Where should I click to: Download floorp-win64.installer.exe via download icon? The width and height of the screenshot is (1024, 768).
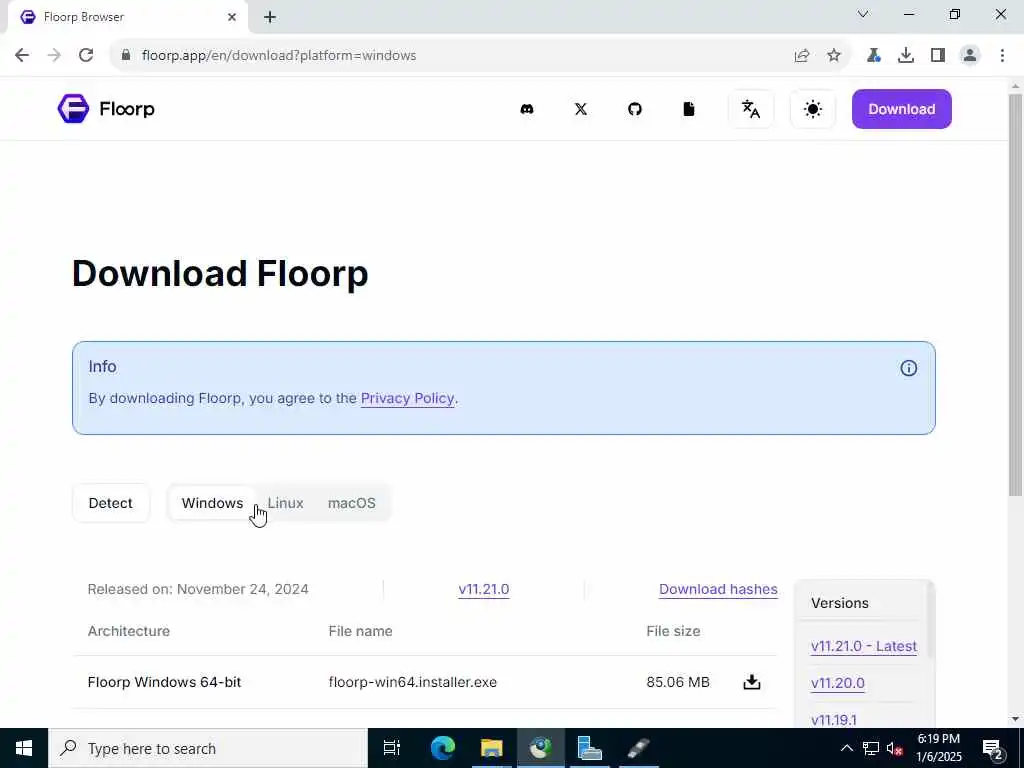click(752, 682)
